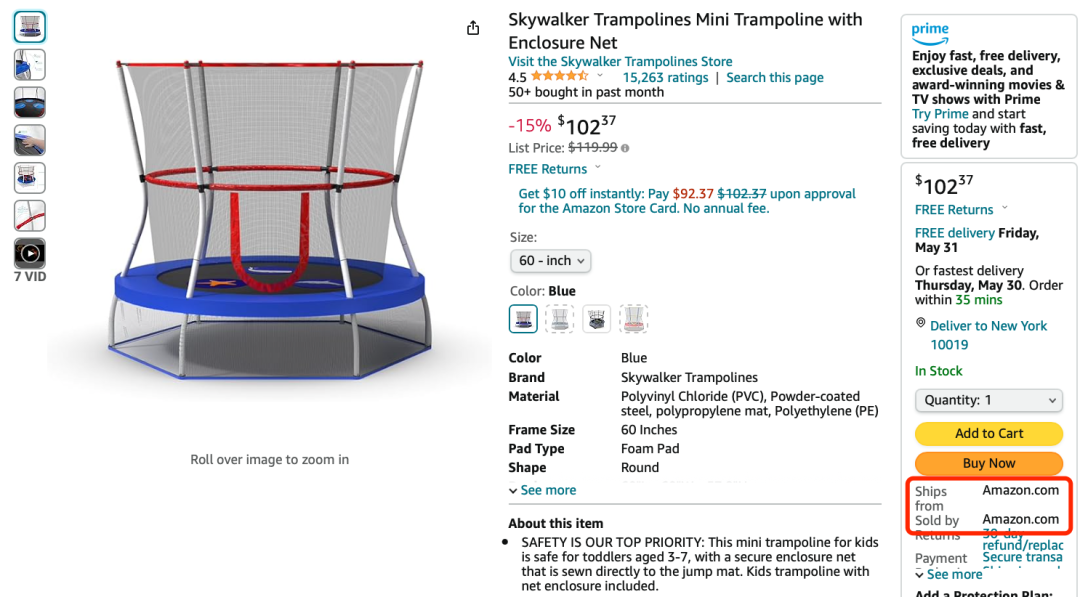This screenshot has width=1080, height=597.
Task: Select the first product thumbnail image
Action: click(x=30, y=27)
